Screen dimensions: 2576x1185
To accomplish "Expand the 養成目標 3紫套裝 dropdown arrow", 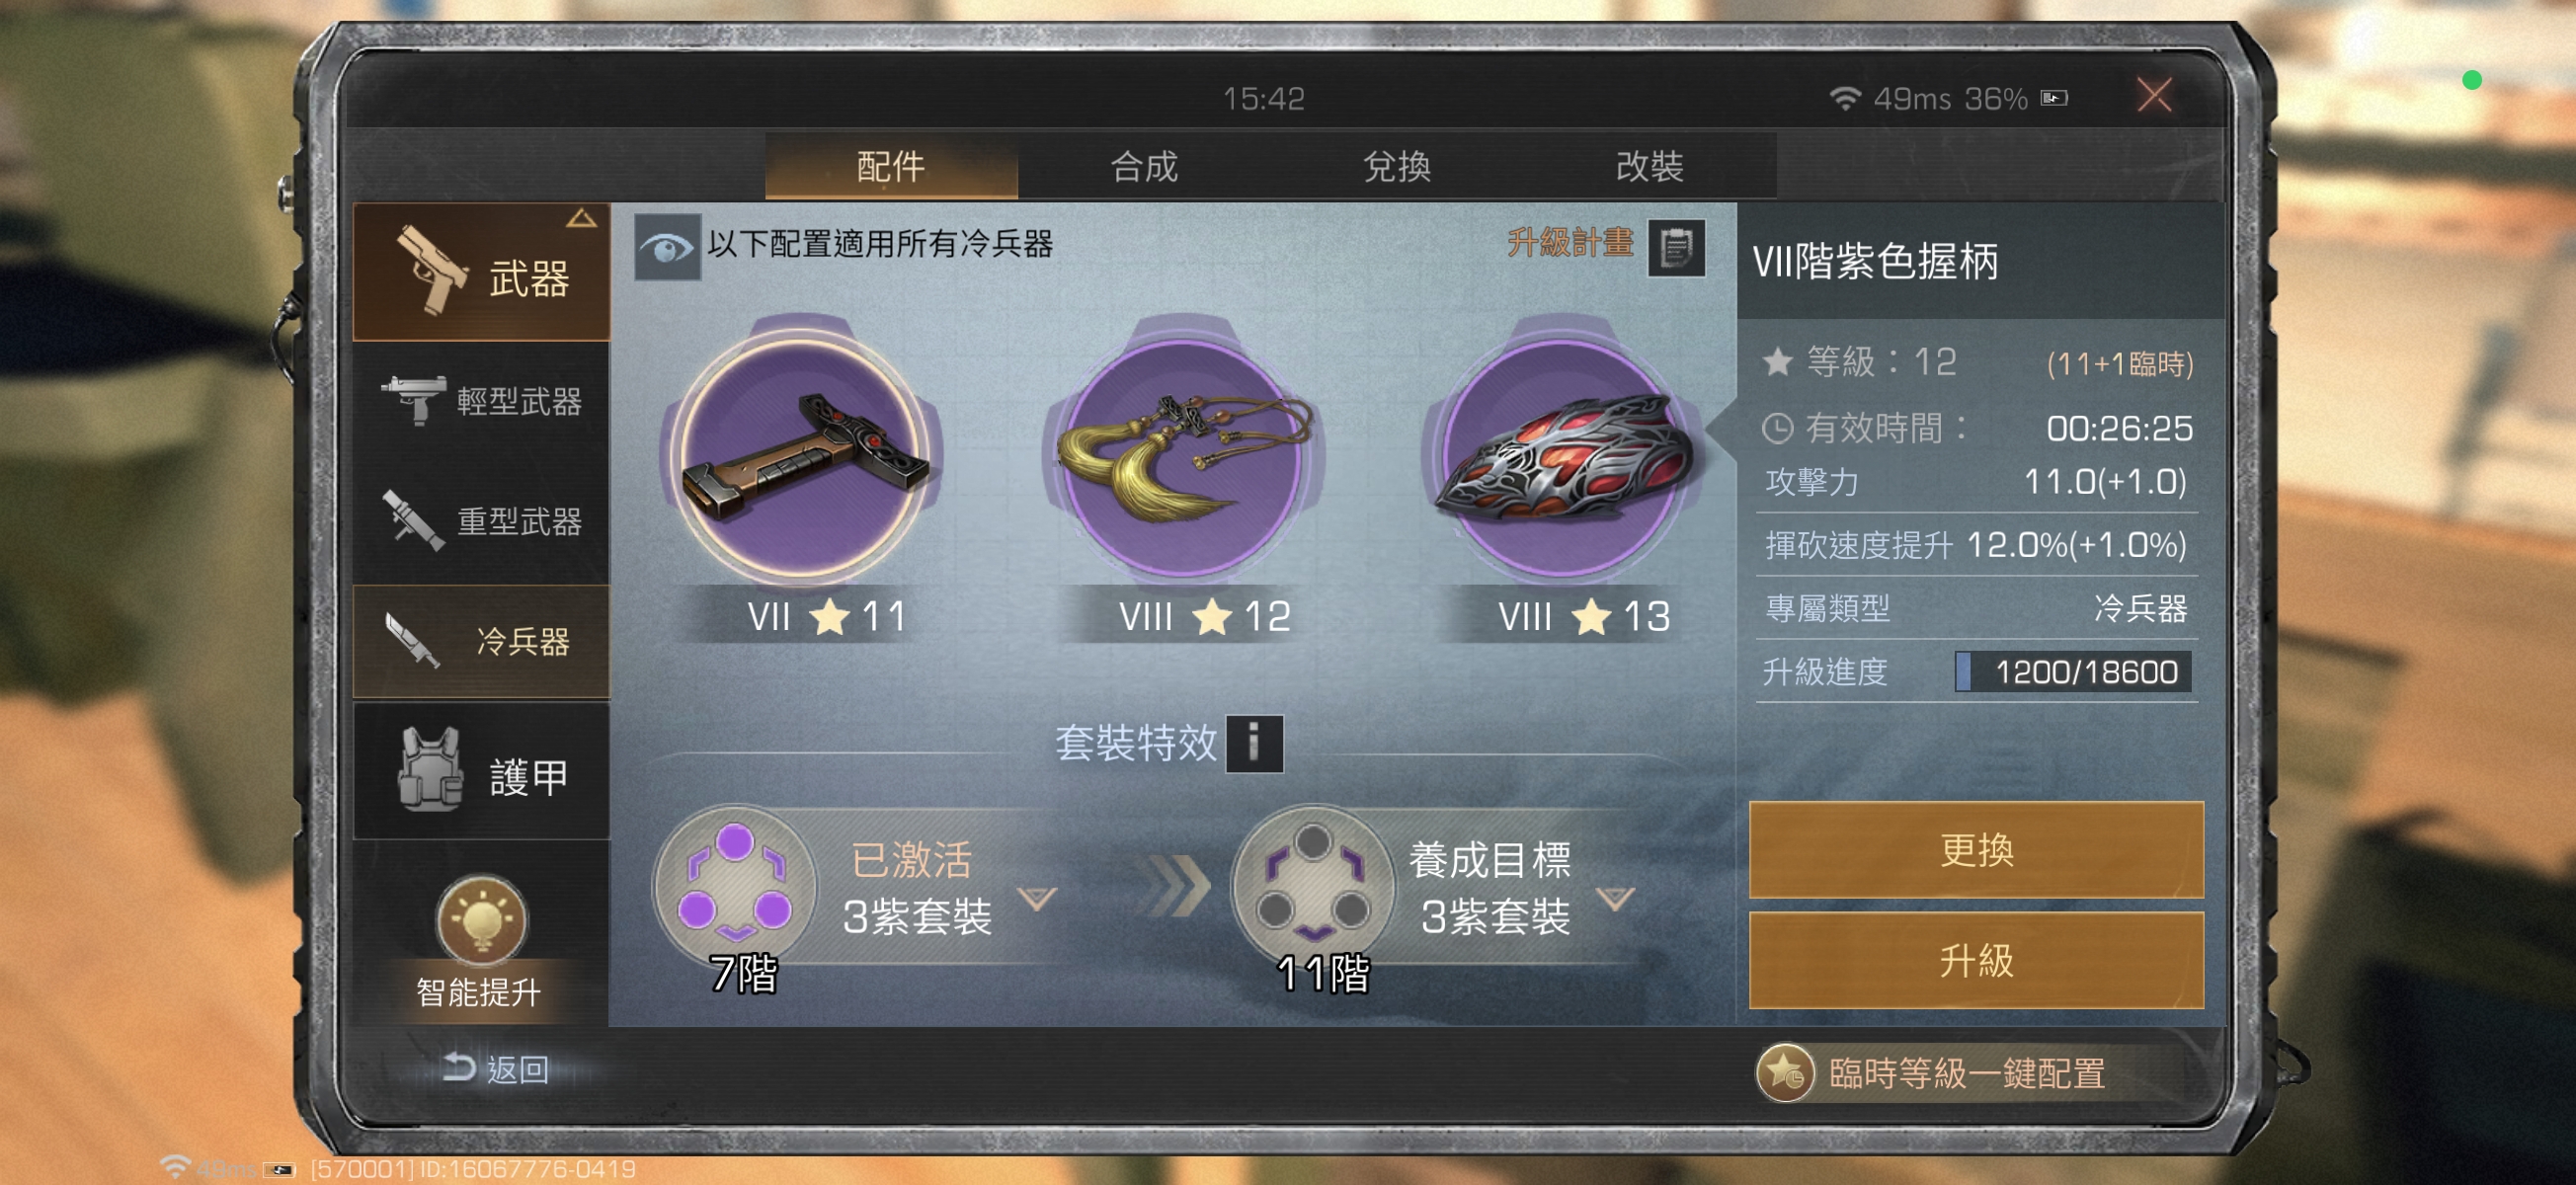I will tap(1615, 898).
